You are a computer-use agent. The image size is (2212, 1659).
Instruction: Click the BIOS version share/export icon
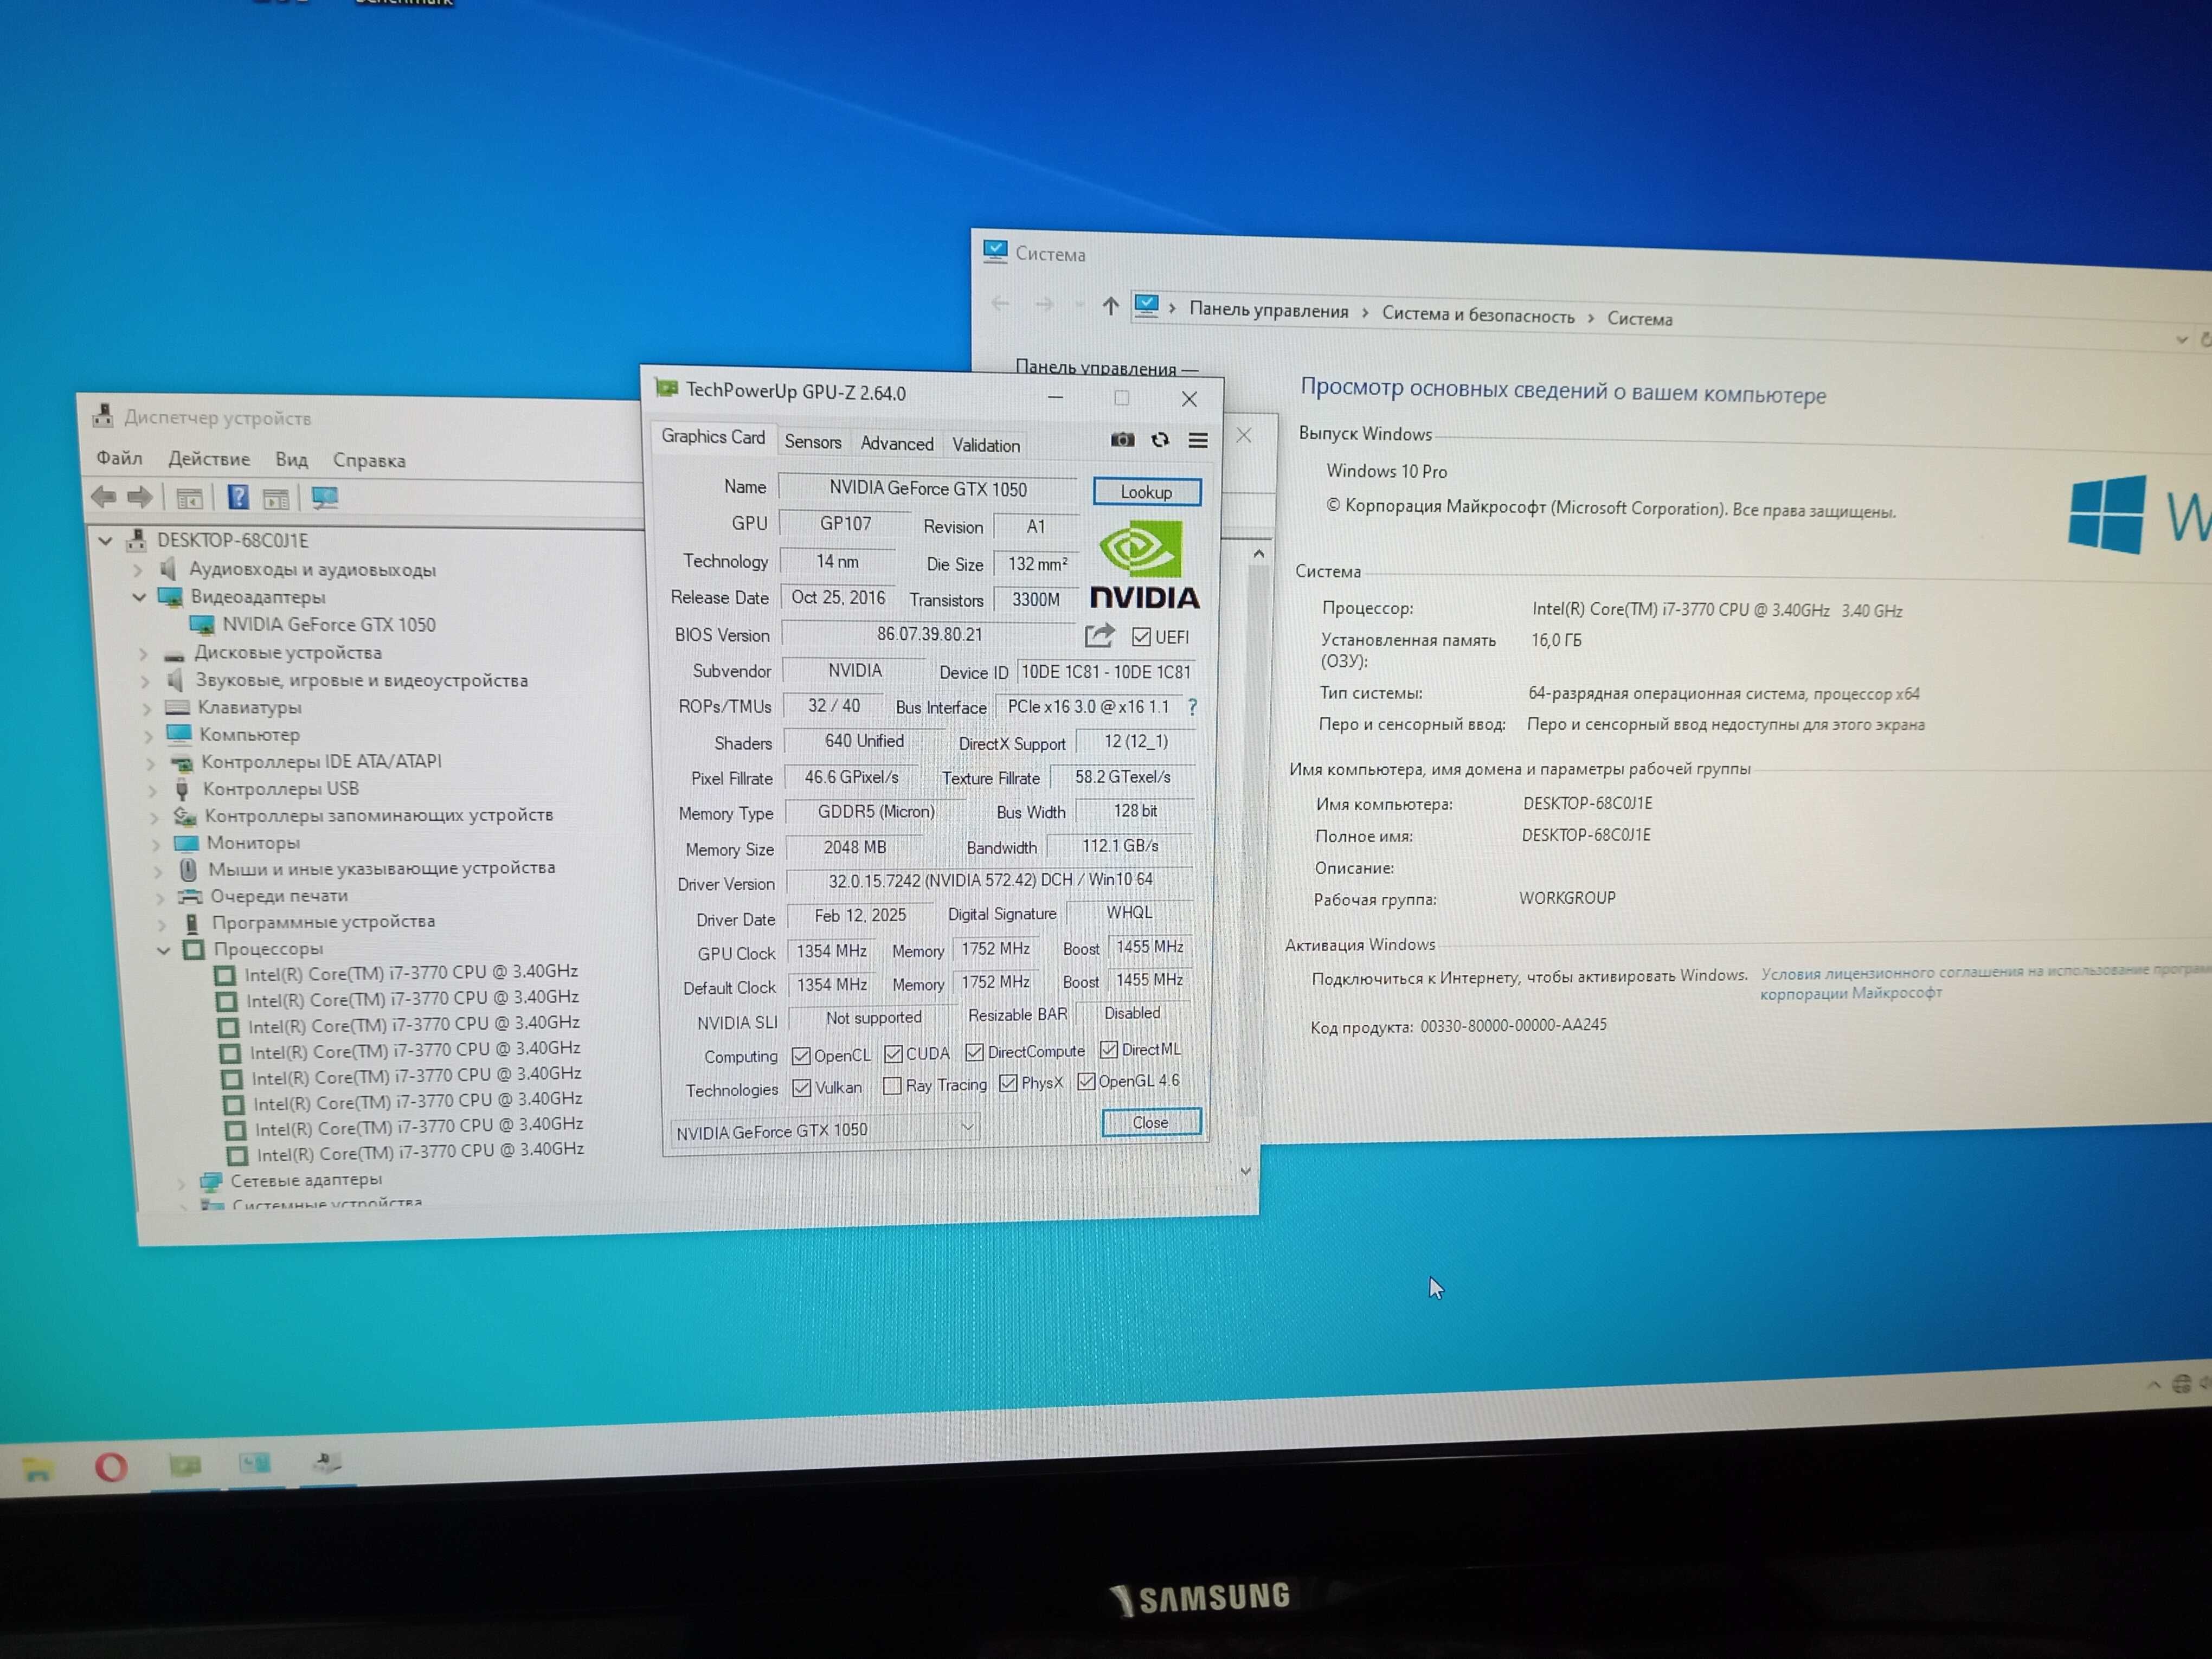[x=1099, y=635]
